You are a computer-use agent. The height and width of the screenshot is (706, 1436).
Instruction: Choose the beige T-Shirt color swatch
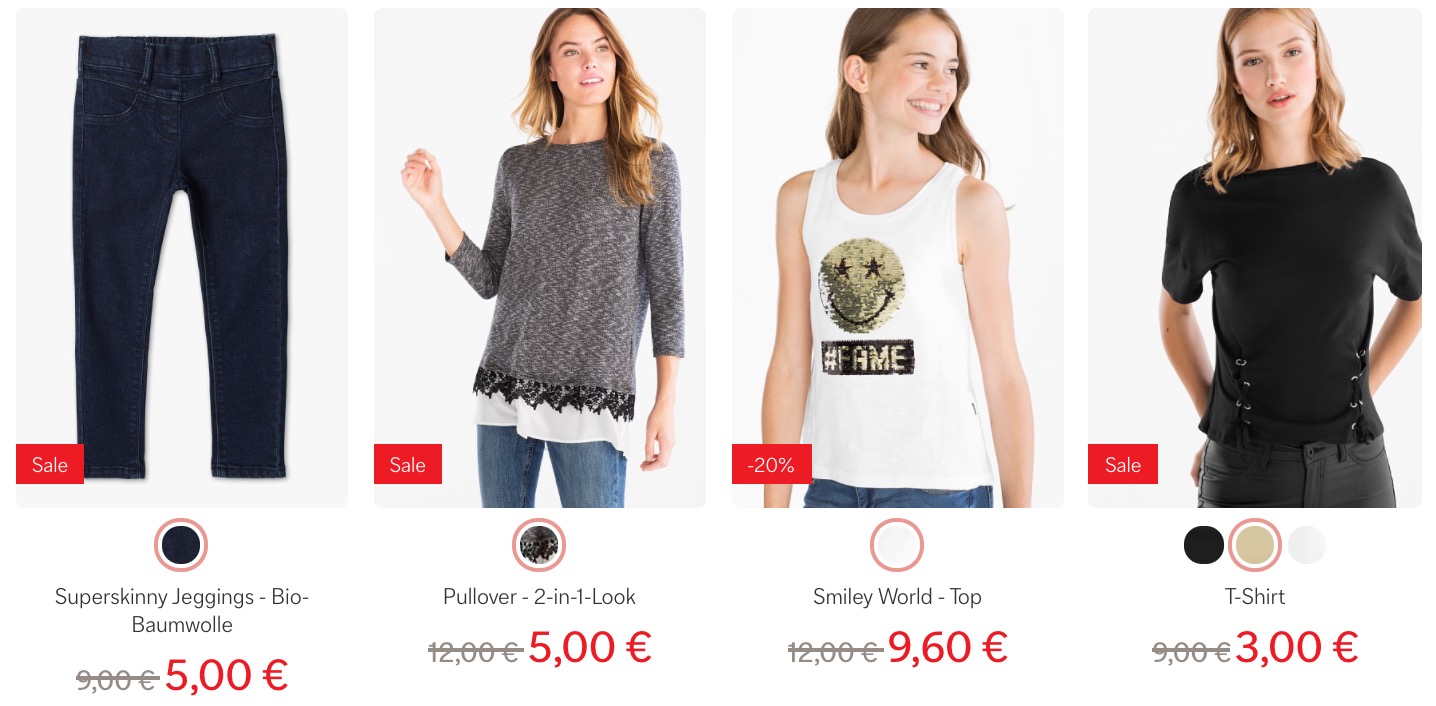pos(1255,545)
